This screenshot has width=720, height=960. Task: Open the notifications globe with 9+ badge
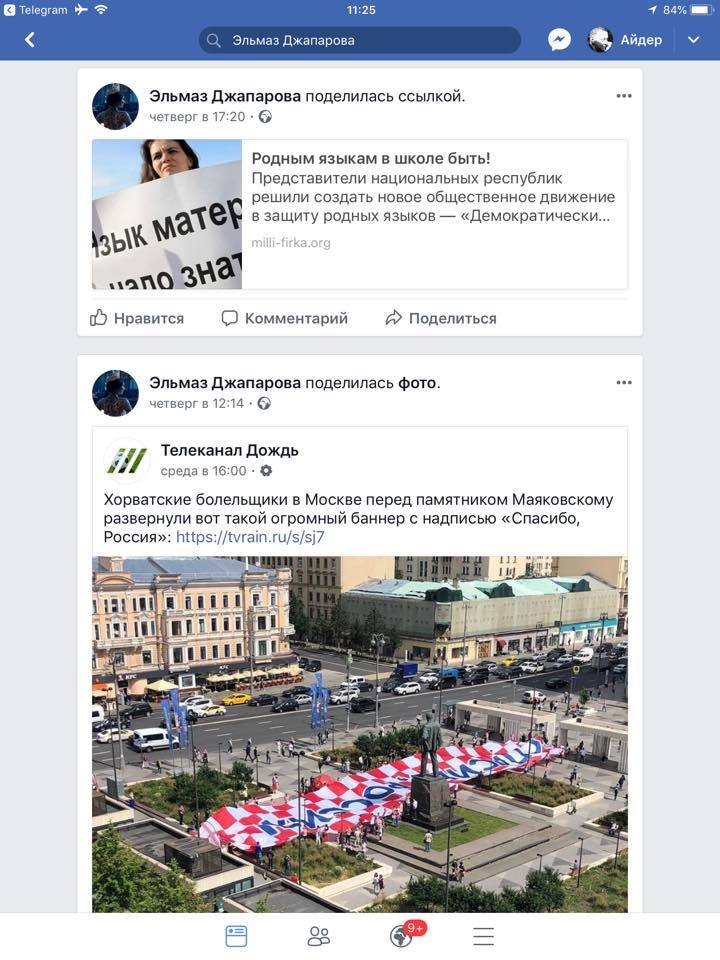(x=404, y=935)
